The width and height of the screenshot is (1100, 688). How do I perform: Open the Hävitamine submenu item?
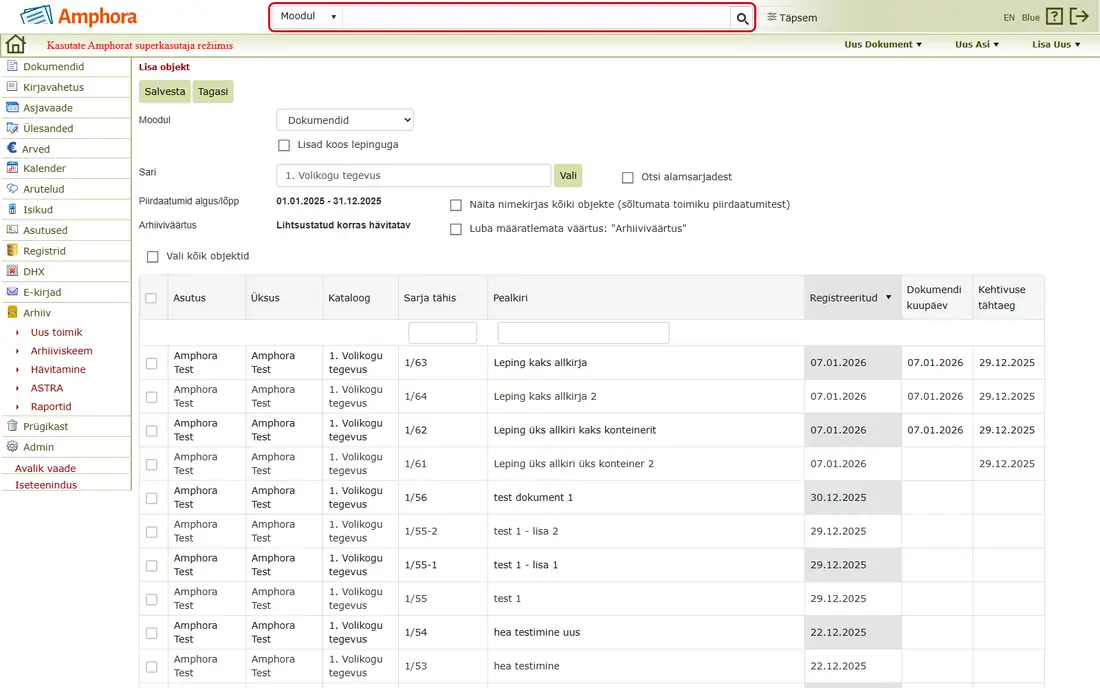[x=58, y=370]
